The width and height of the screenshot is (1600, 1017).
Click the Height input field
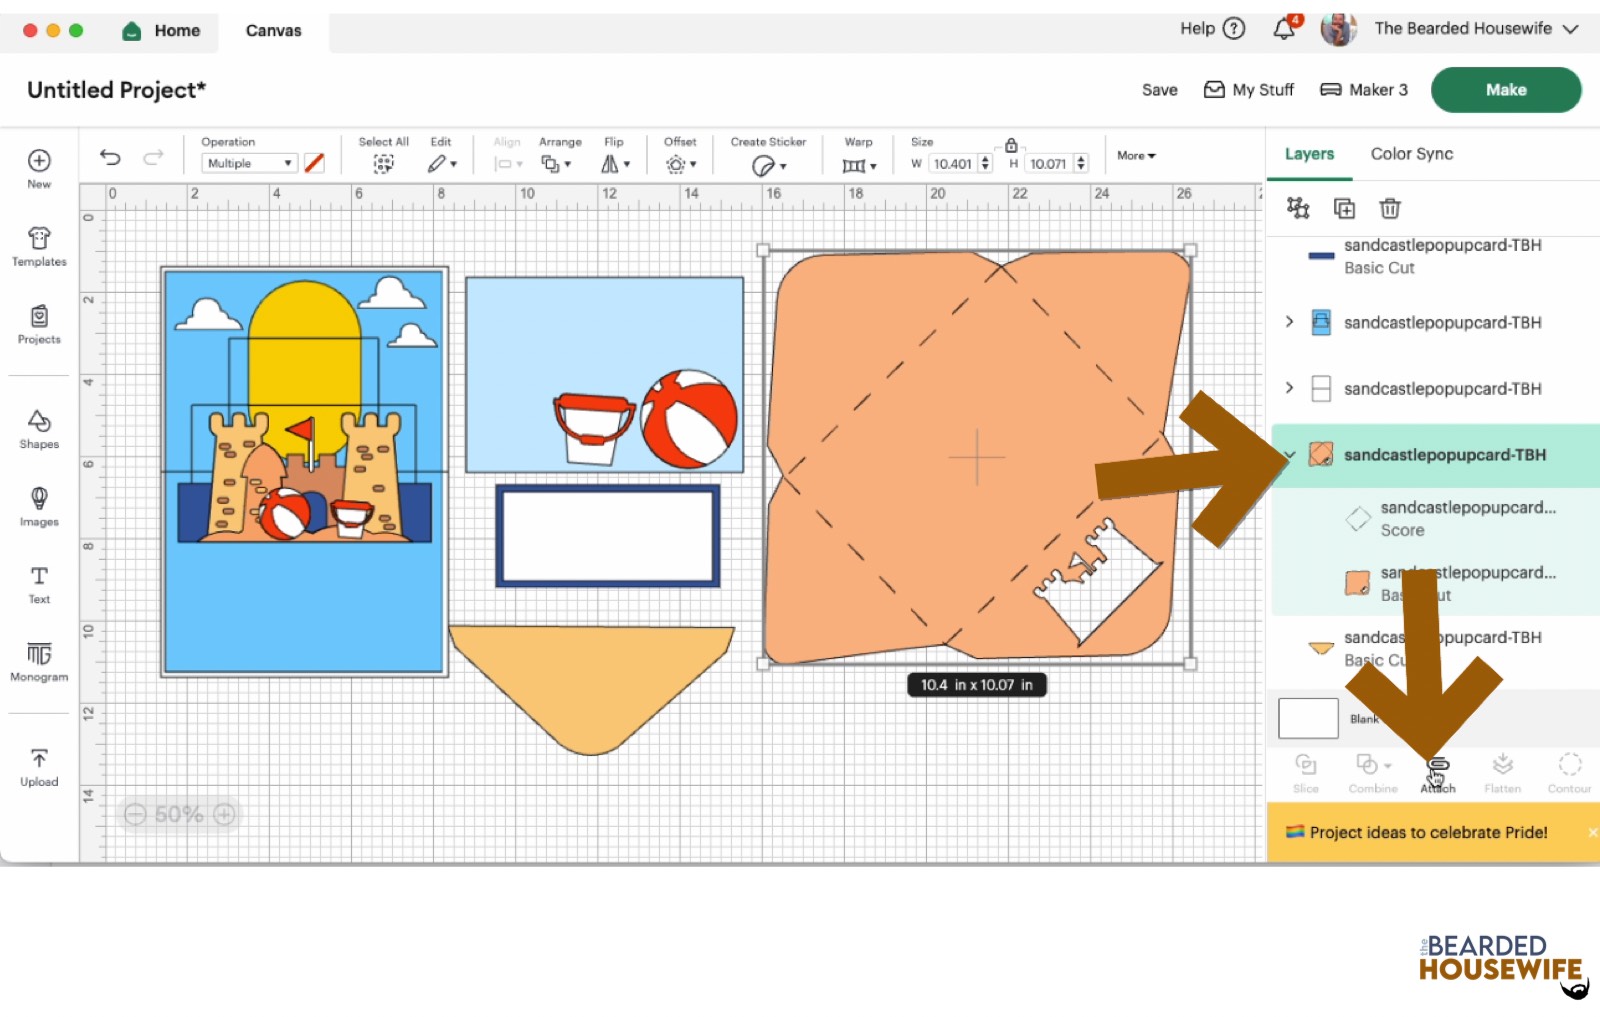pos(1049,163)
